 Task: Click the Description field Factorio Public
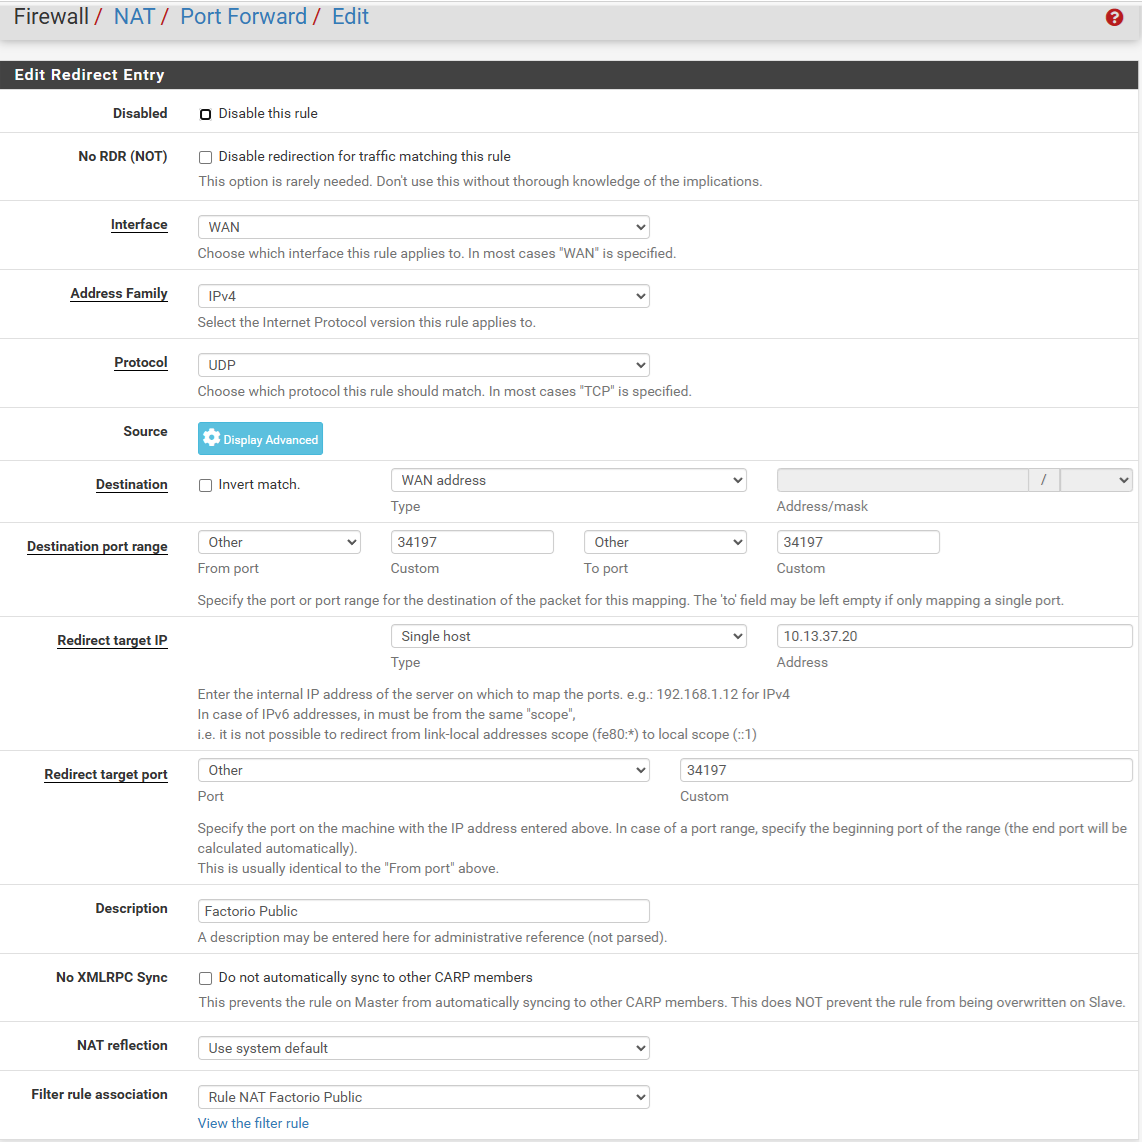[423, 911]
